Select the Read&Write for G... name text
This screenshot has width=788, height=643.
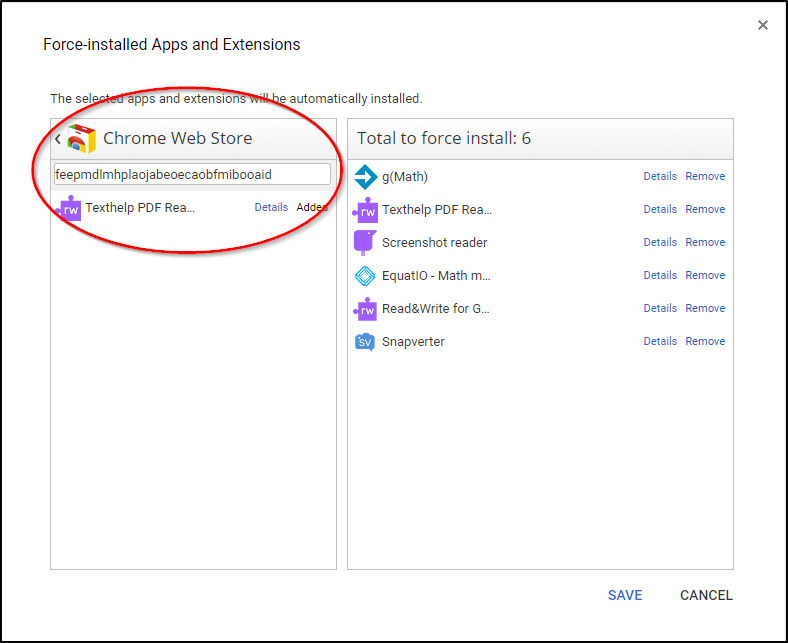click(x=436, y=309)
